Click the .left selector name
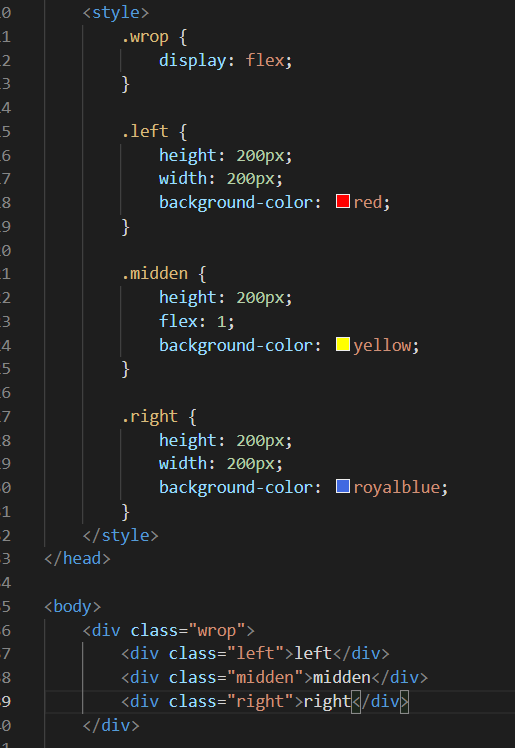This screenshot has width=515, height=748. (144, 131)
